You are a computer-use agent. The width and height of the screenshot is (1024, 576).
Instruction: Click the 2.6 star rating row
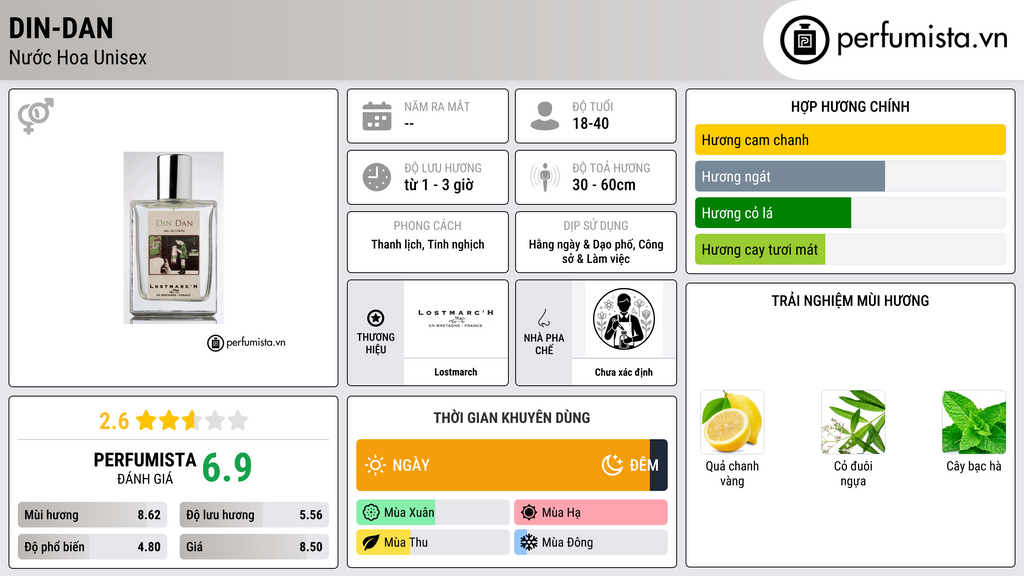[x=173, y=421]
